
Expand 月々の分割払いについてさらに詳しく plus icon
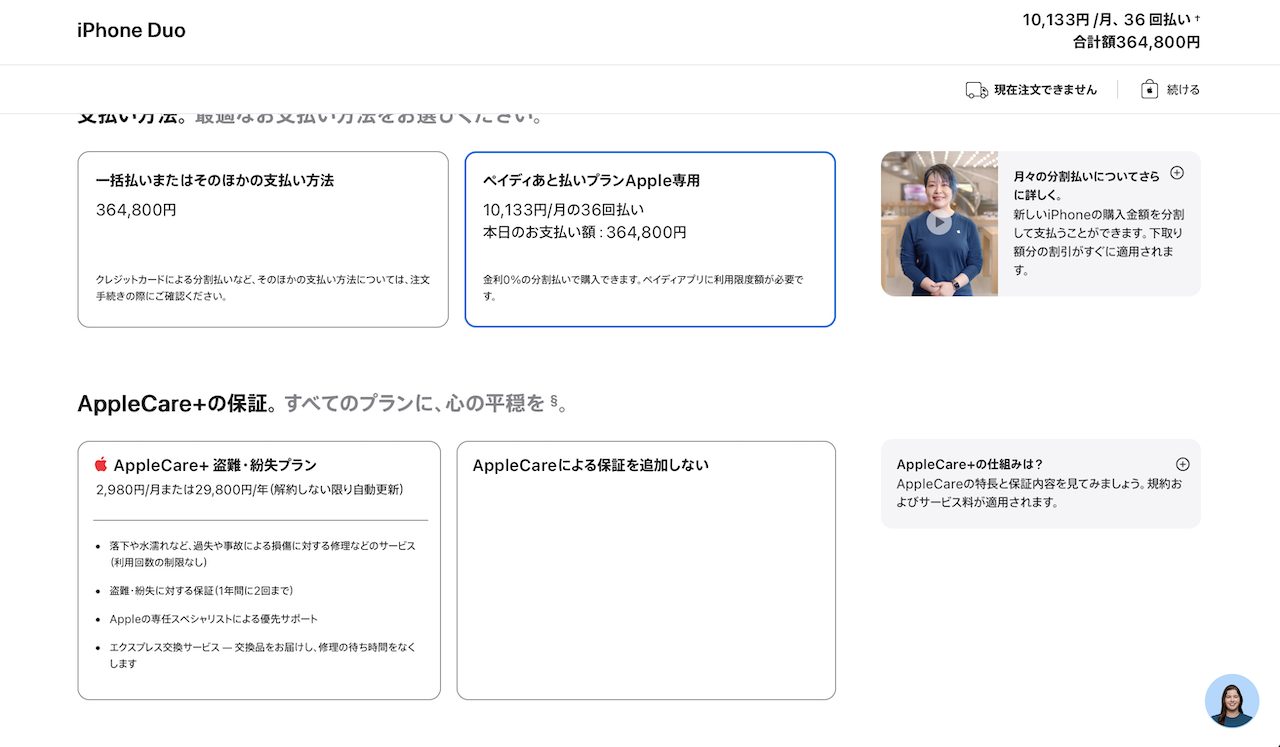(1177, 172)
